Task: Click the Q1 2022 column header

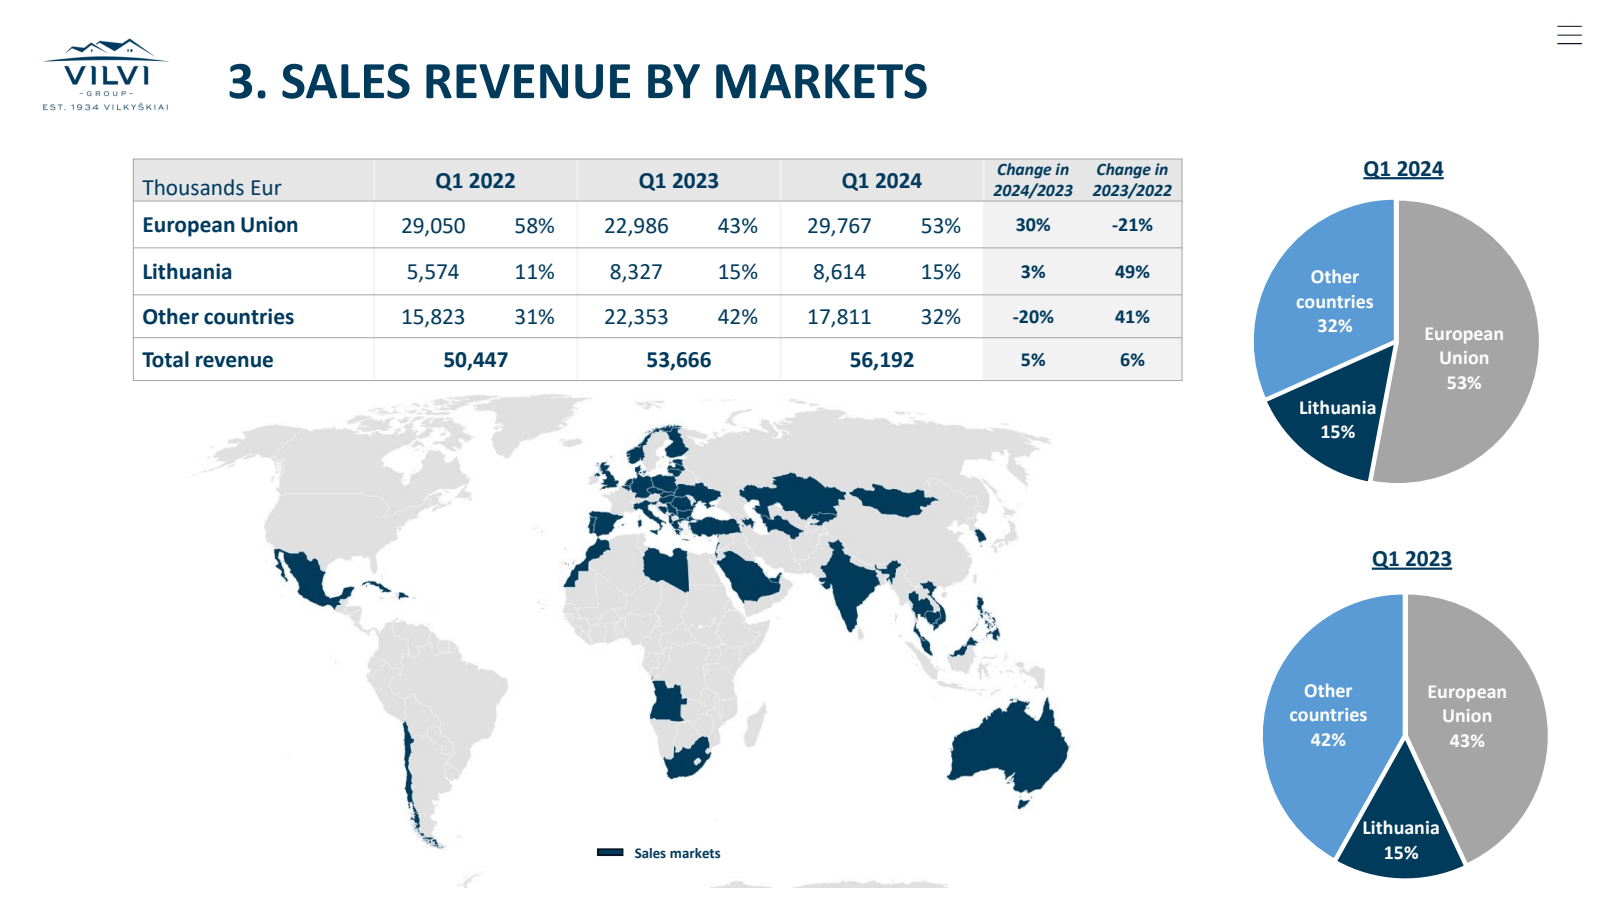Action: 475,181
